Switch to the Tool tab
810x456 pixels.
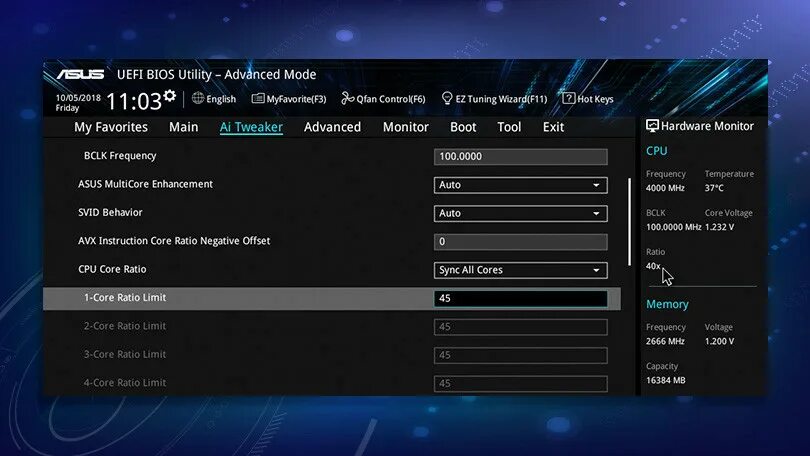[x=509, y=127]
